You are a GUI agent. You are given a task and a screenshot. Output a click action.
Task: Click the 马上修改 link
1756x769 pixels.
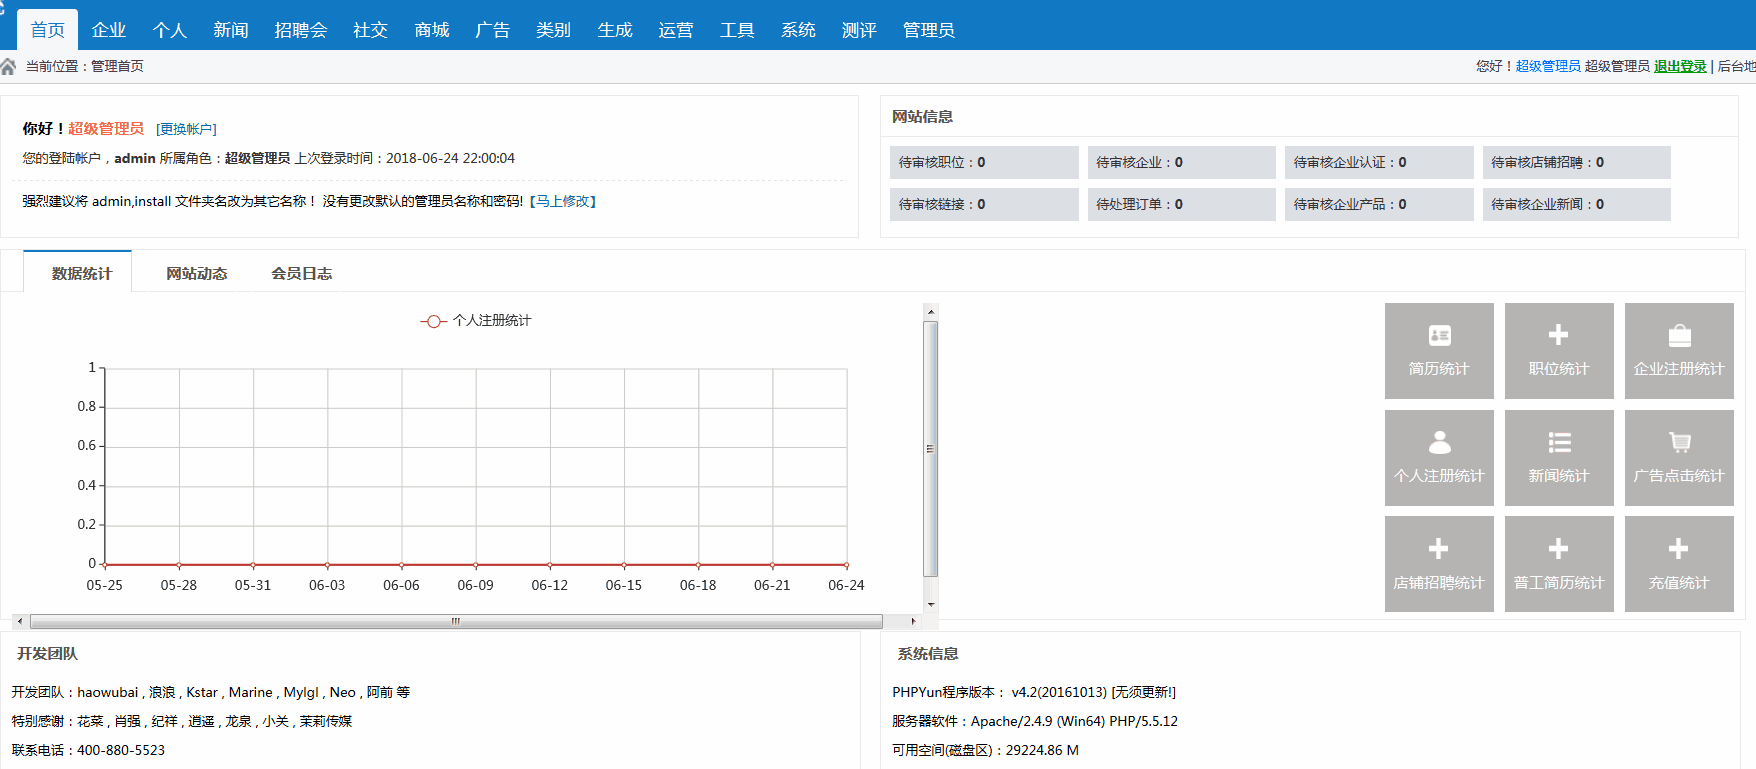[x=563, y=201]
